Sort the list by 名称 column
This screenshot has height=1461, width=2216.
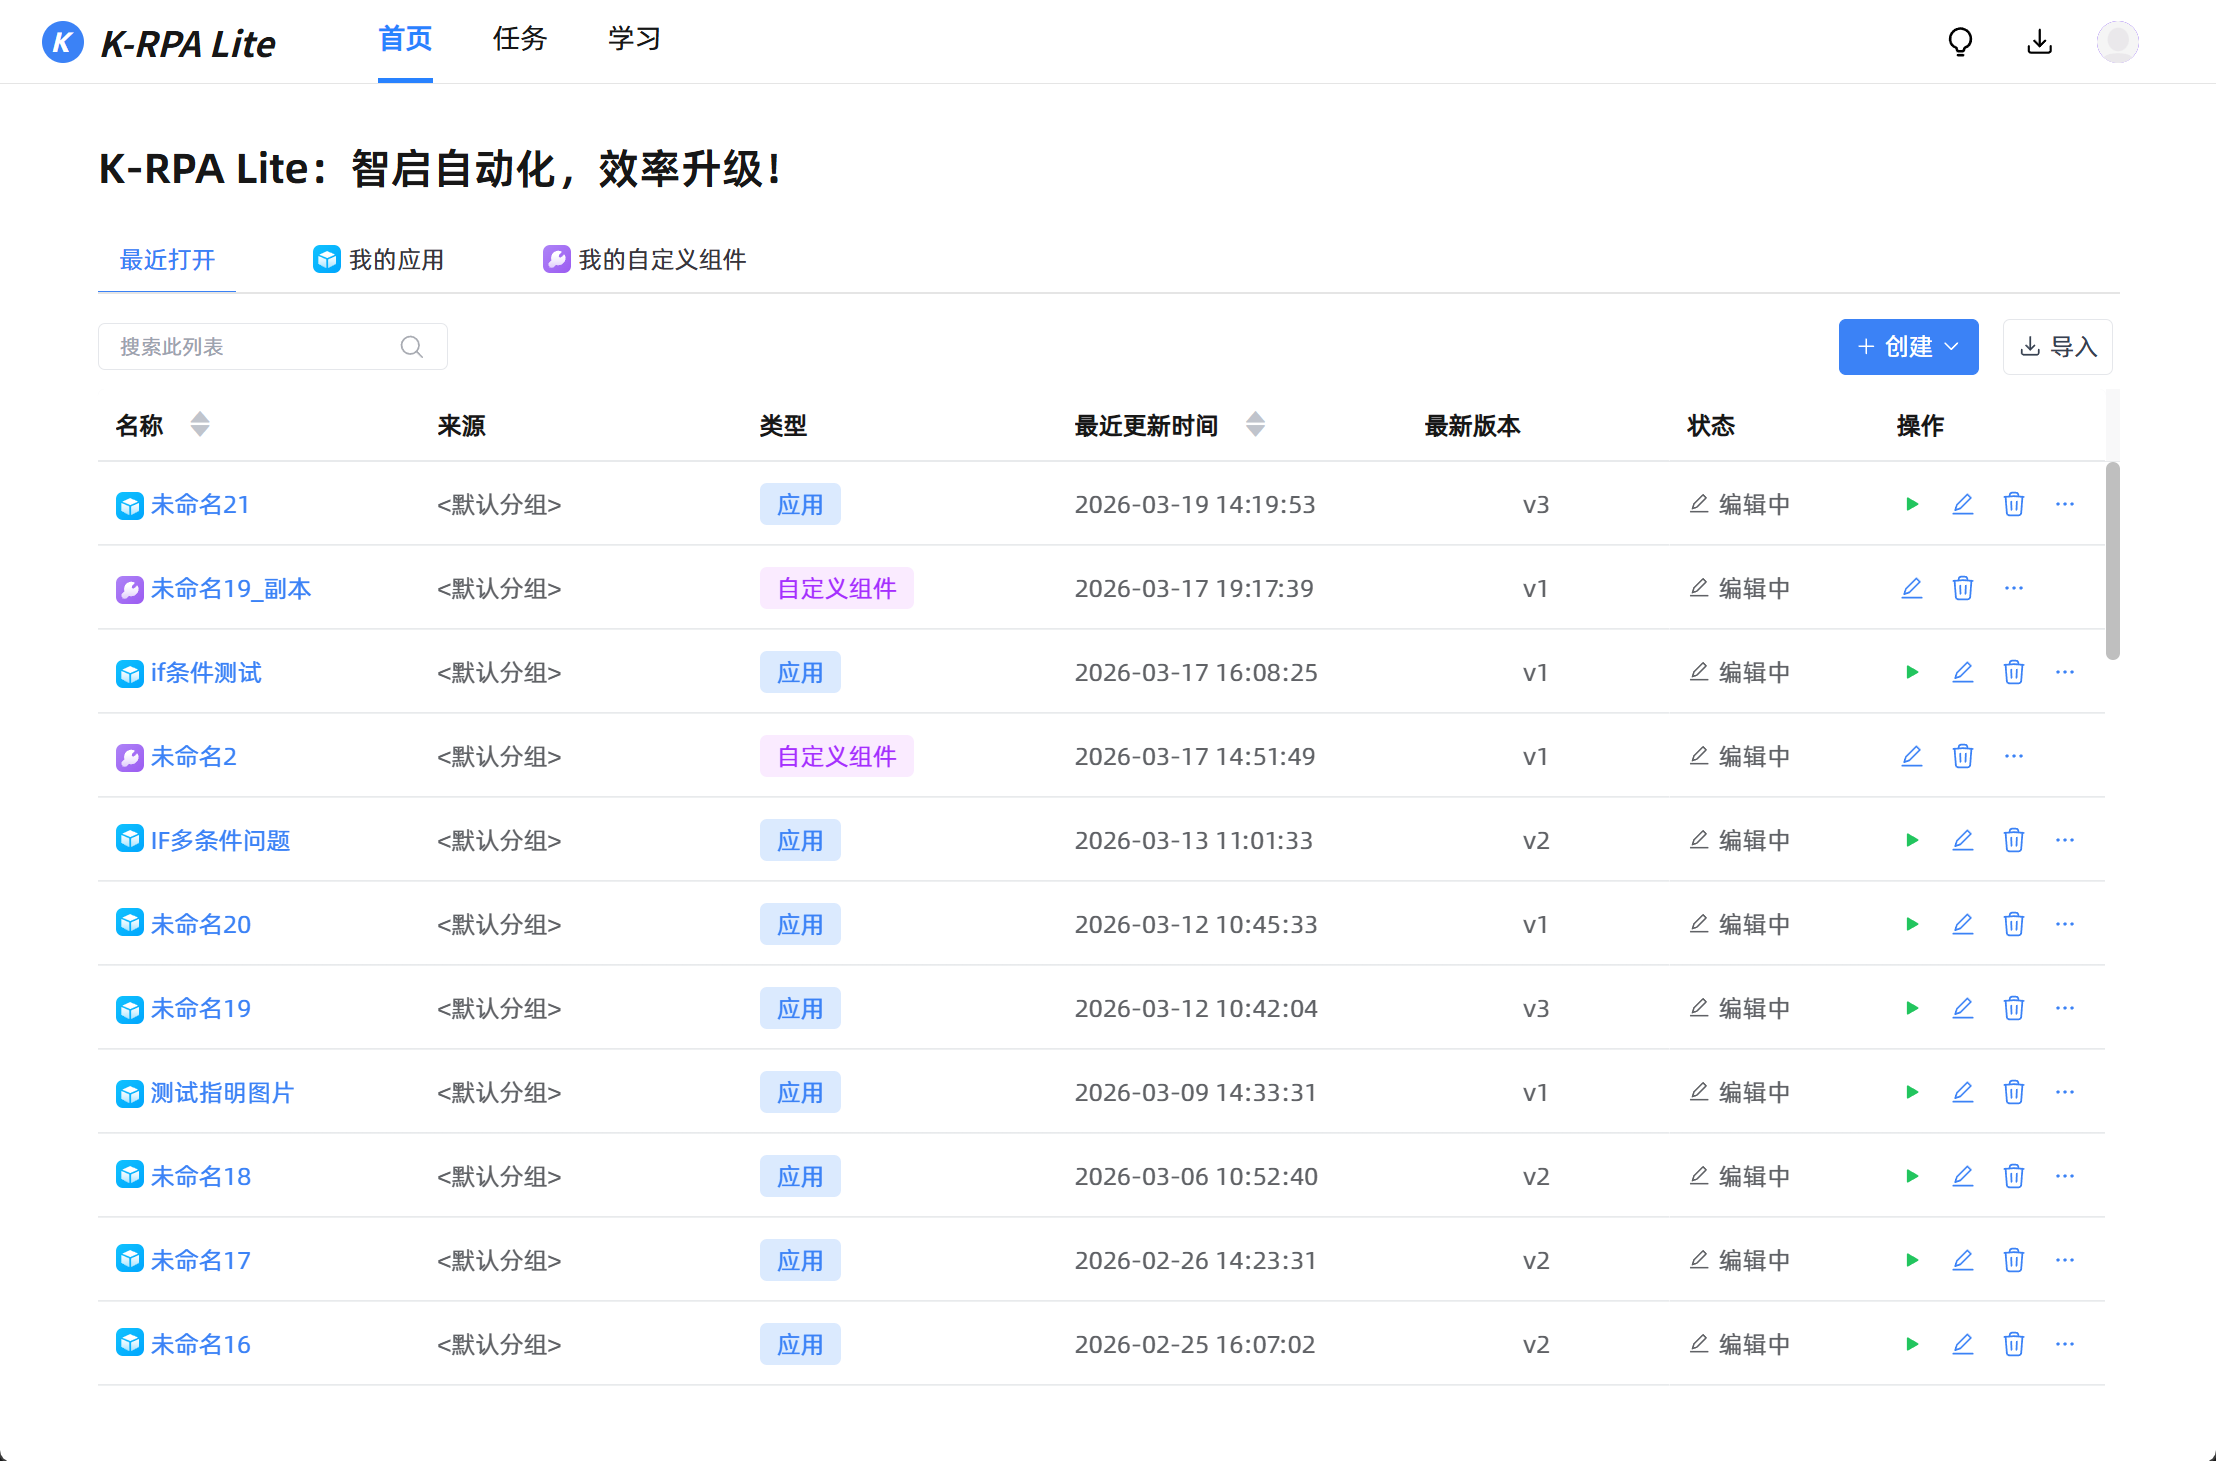200,425
